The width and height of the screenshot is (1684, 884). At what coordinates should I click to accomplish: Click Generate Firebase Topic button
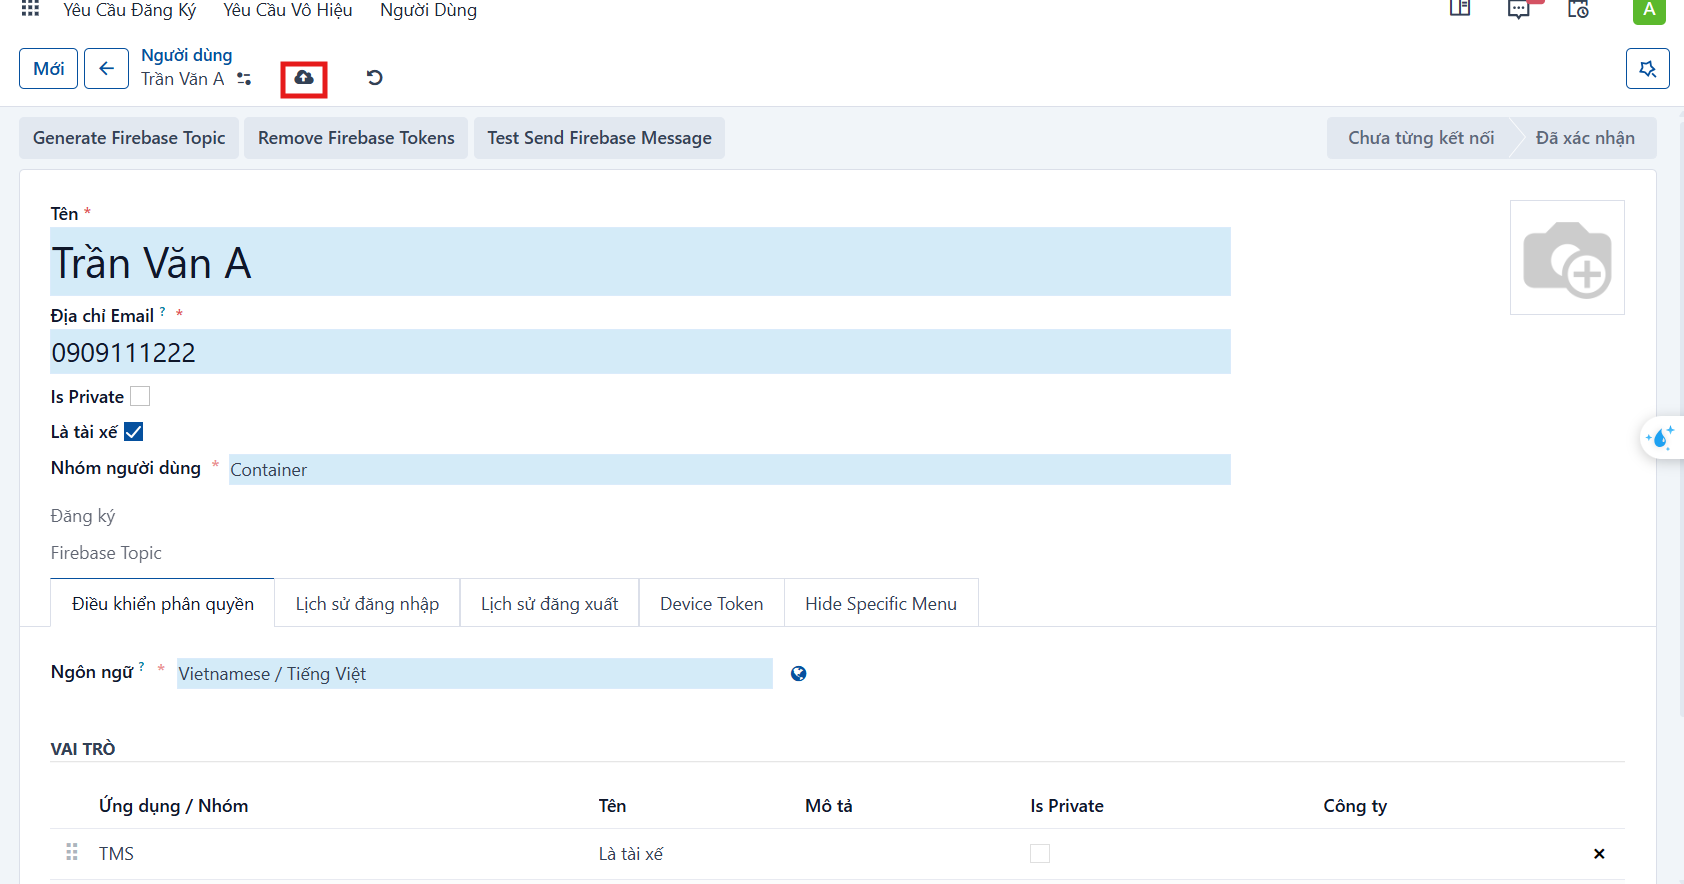coord(129,138)
